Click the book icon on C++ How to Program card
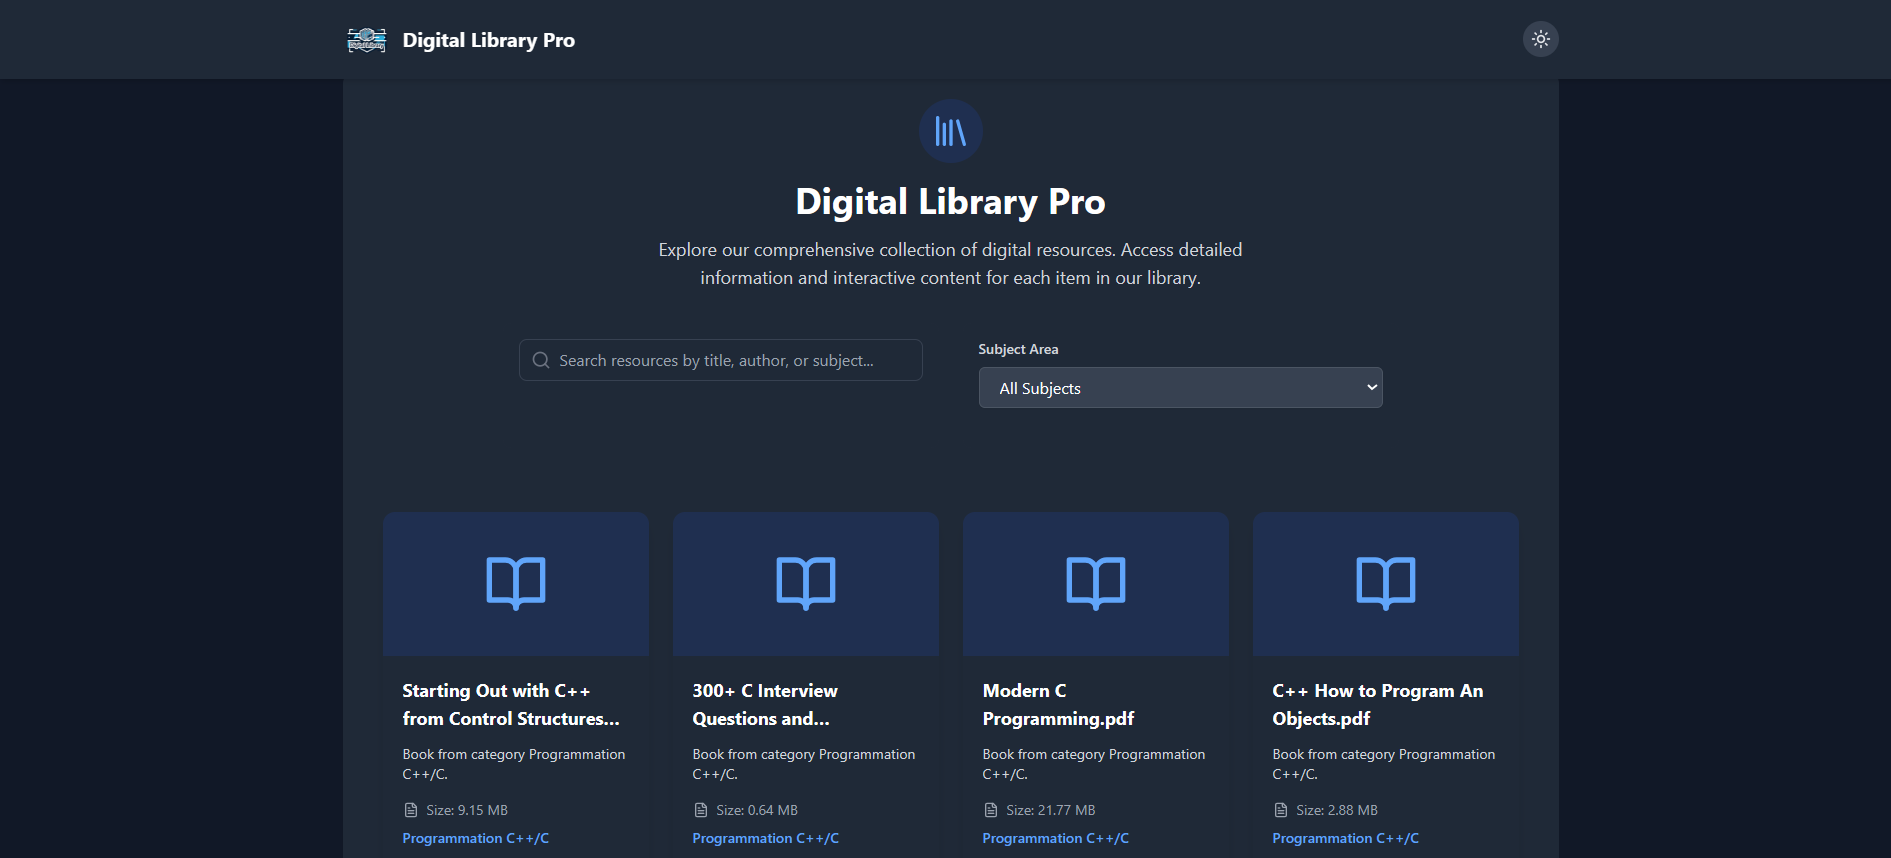Screen dimensions: 1891x858 point(1386,583)
